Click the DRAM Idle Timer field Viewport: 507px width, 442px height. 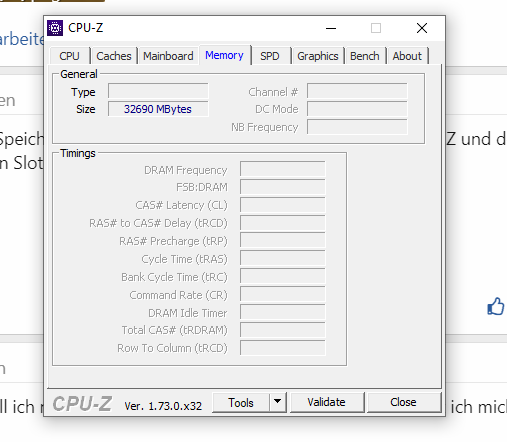pyautogui.click(x=283, y=313)
